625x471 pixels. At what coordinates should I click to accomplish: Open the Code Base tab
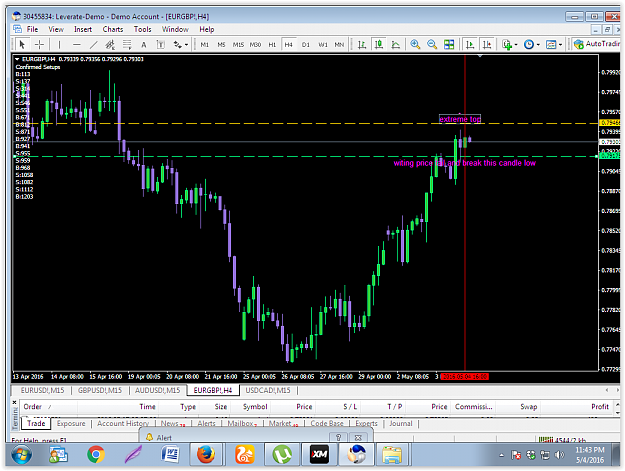click(x=326, y=423)
